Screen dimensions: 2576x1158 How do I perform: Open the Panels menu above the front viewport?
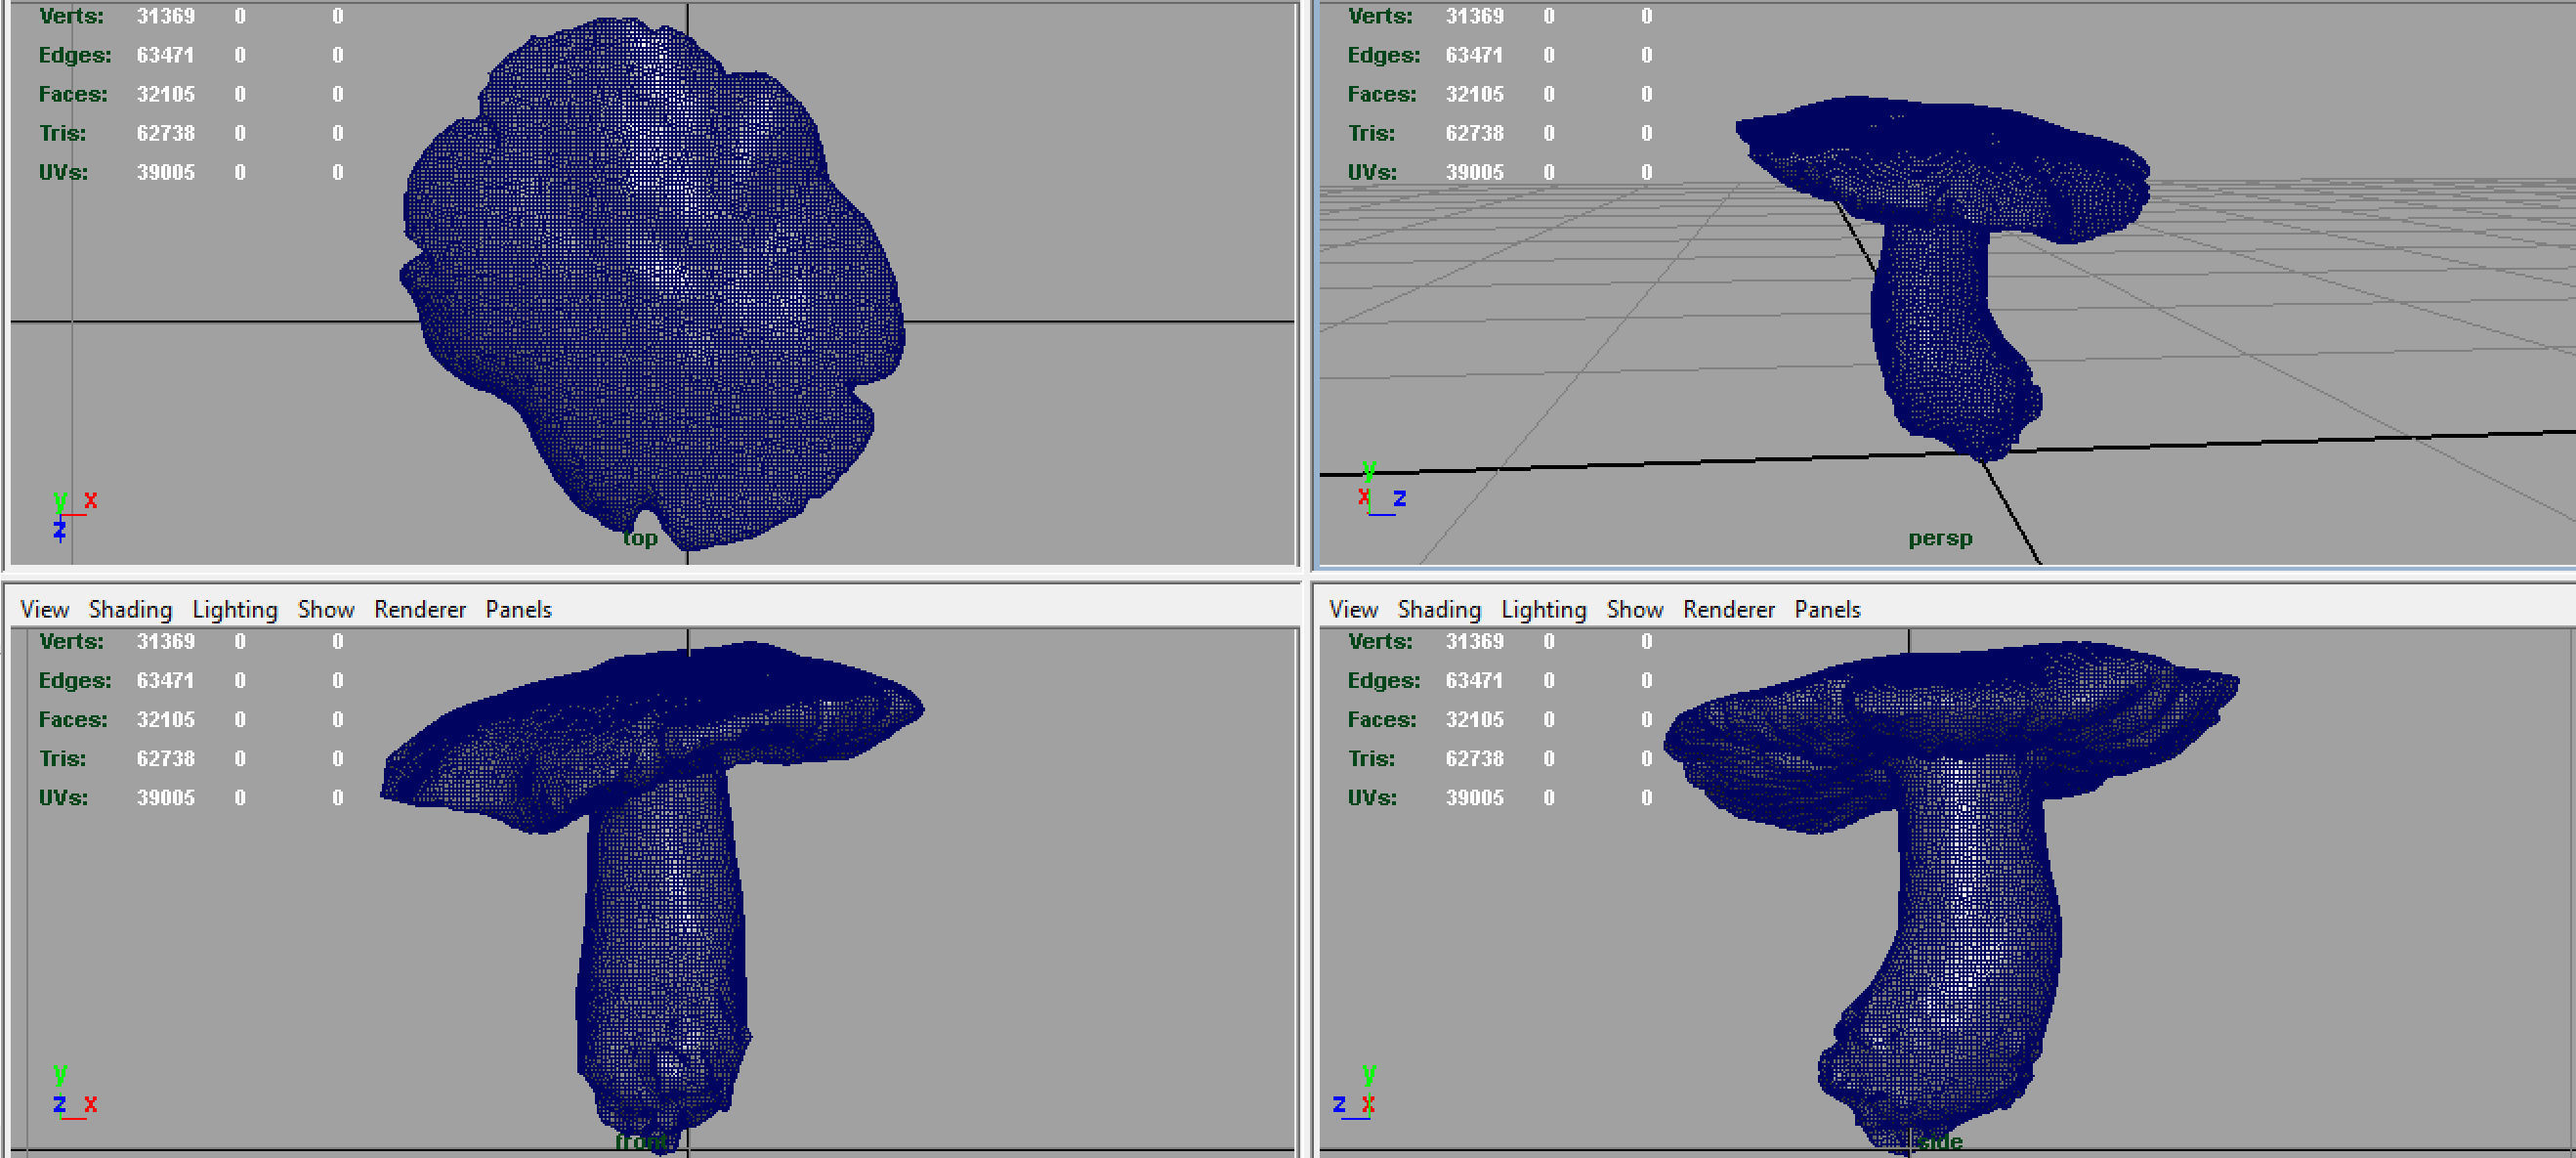[518, 609]
